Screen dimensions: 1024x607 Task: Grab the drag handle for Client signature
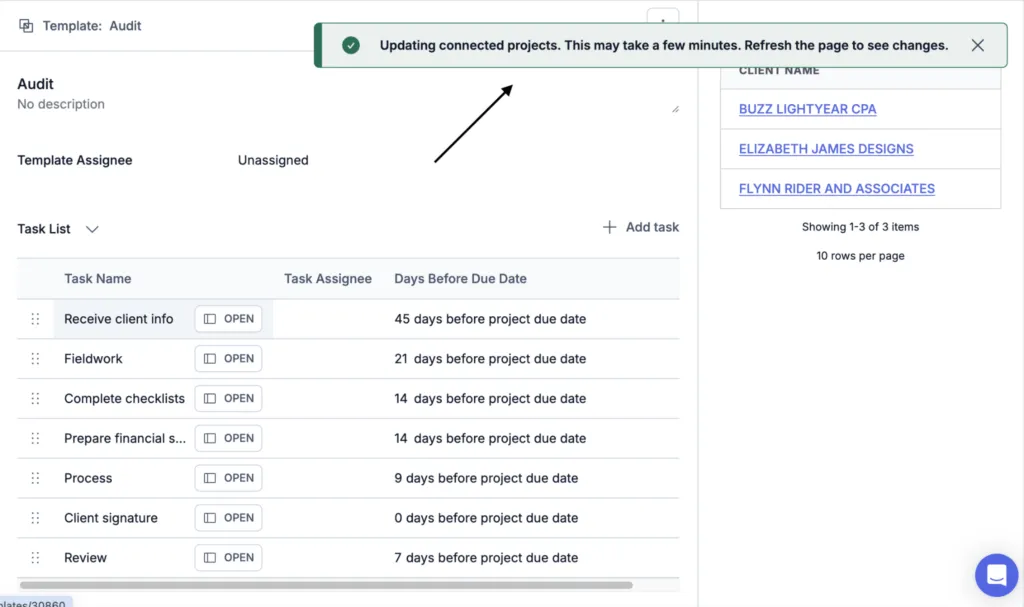35,518
